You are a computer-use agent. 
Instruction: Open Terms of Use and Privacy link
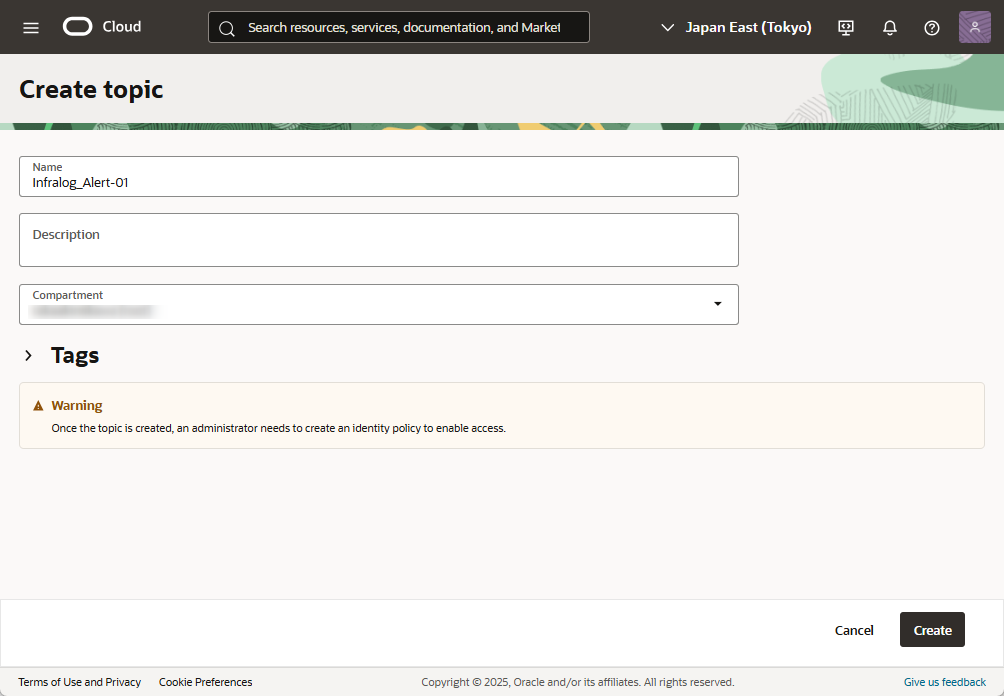click(x=80, y=682)
